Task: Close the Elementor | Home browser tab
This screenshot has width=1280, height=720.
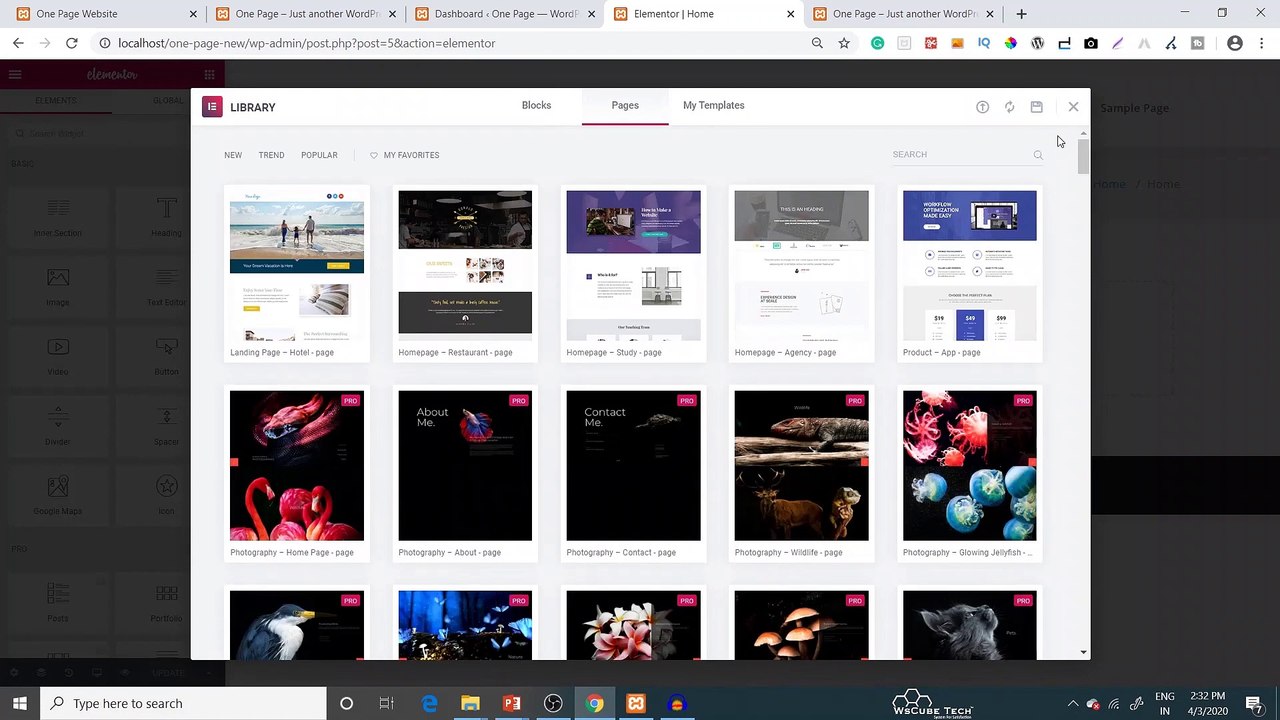Action: (791, 14)
